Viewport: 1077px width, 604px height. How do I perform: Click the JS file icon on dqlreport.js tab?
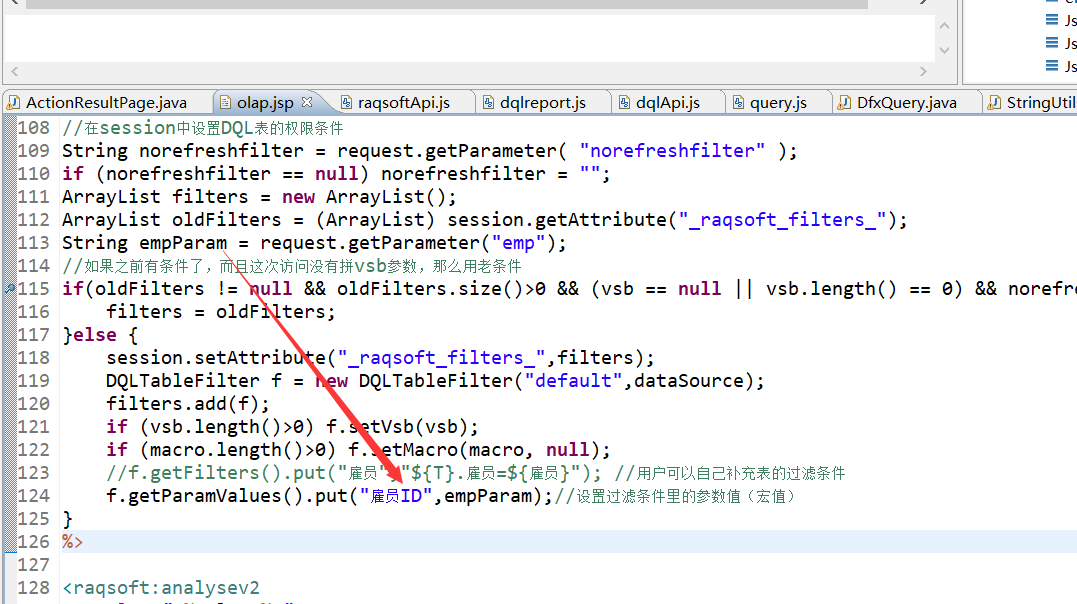point(488,102)
